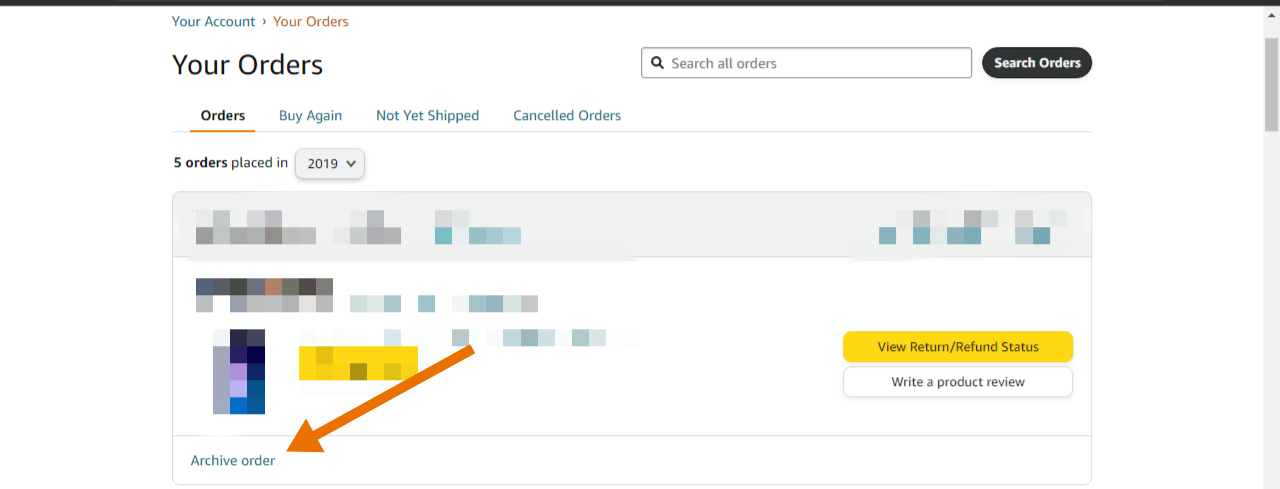The image size is (1280, 489).
Task: Open the blurred product thumbnail image
Action: tap(239, 371)
